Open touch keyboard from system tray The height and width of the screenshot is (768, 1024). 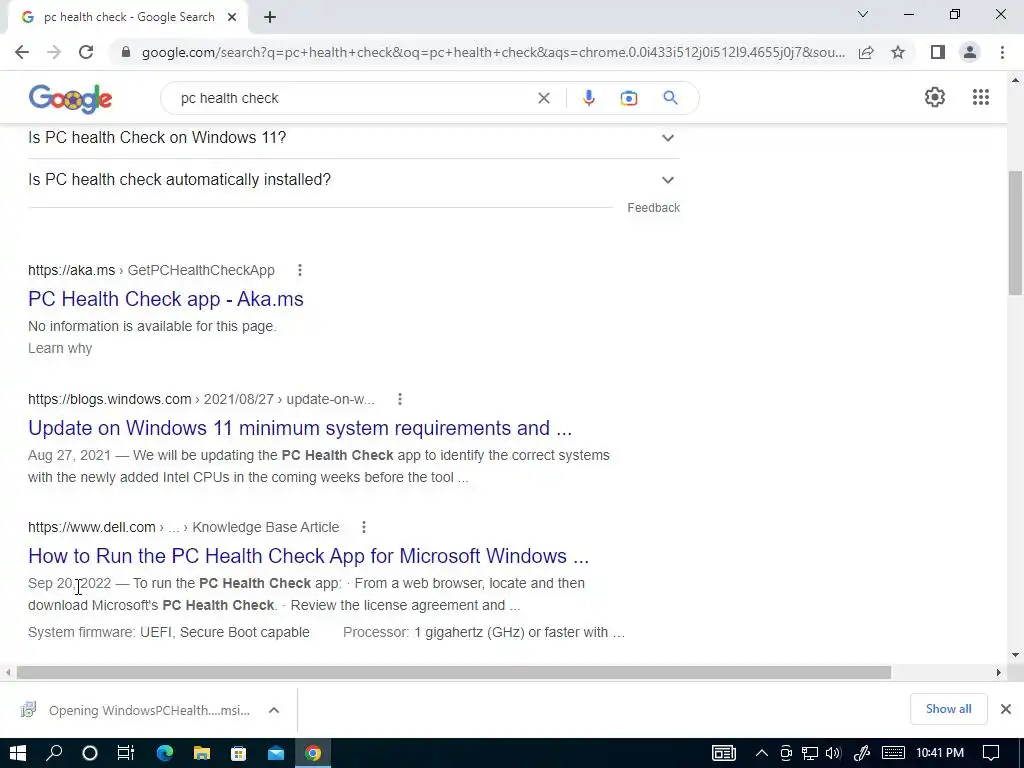click(x=893, y=753)
